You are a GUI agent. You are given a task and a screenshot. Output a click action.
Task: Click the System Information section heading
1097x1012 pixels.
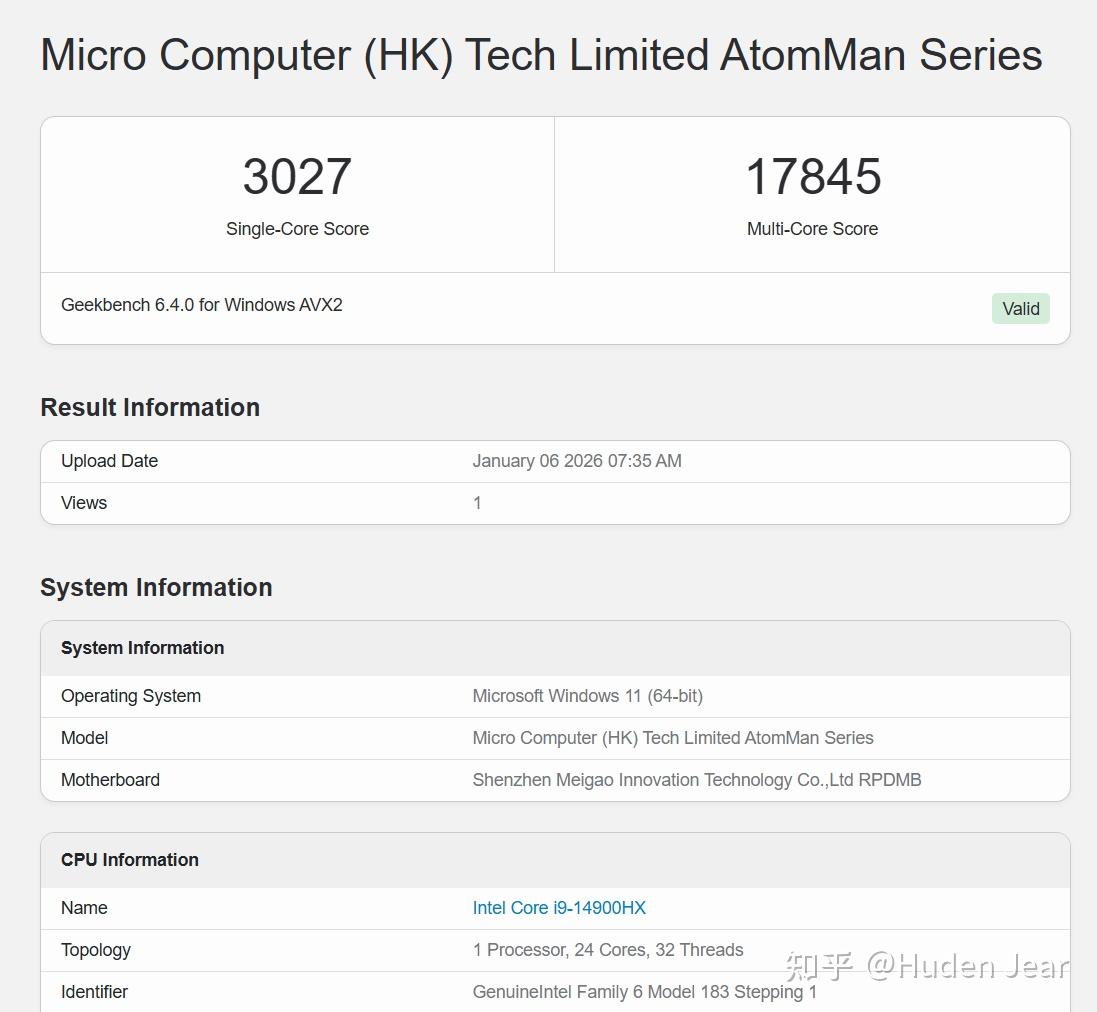pos(156,587)
